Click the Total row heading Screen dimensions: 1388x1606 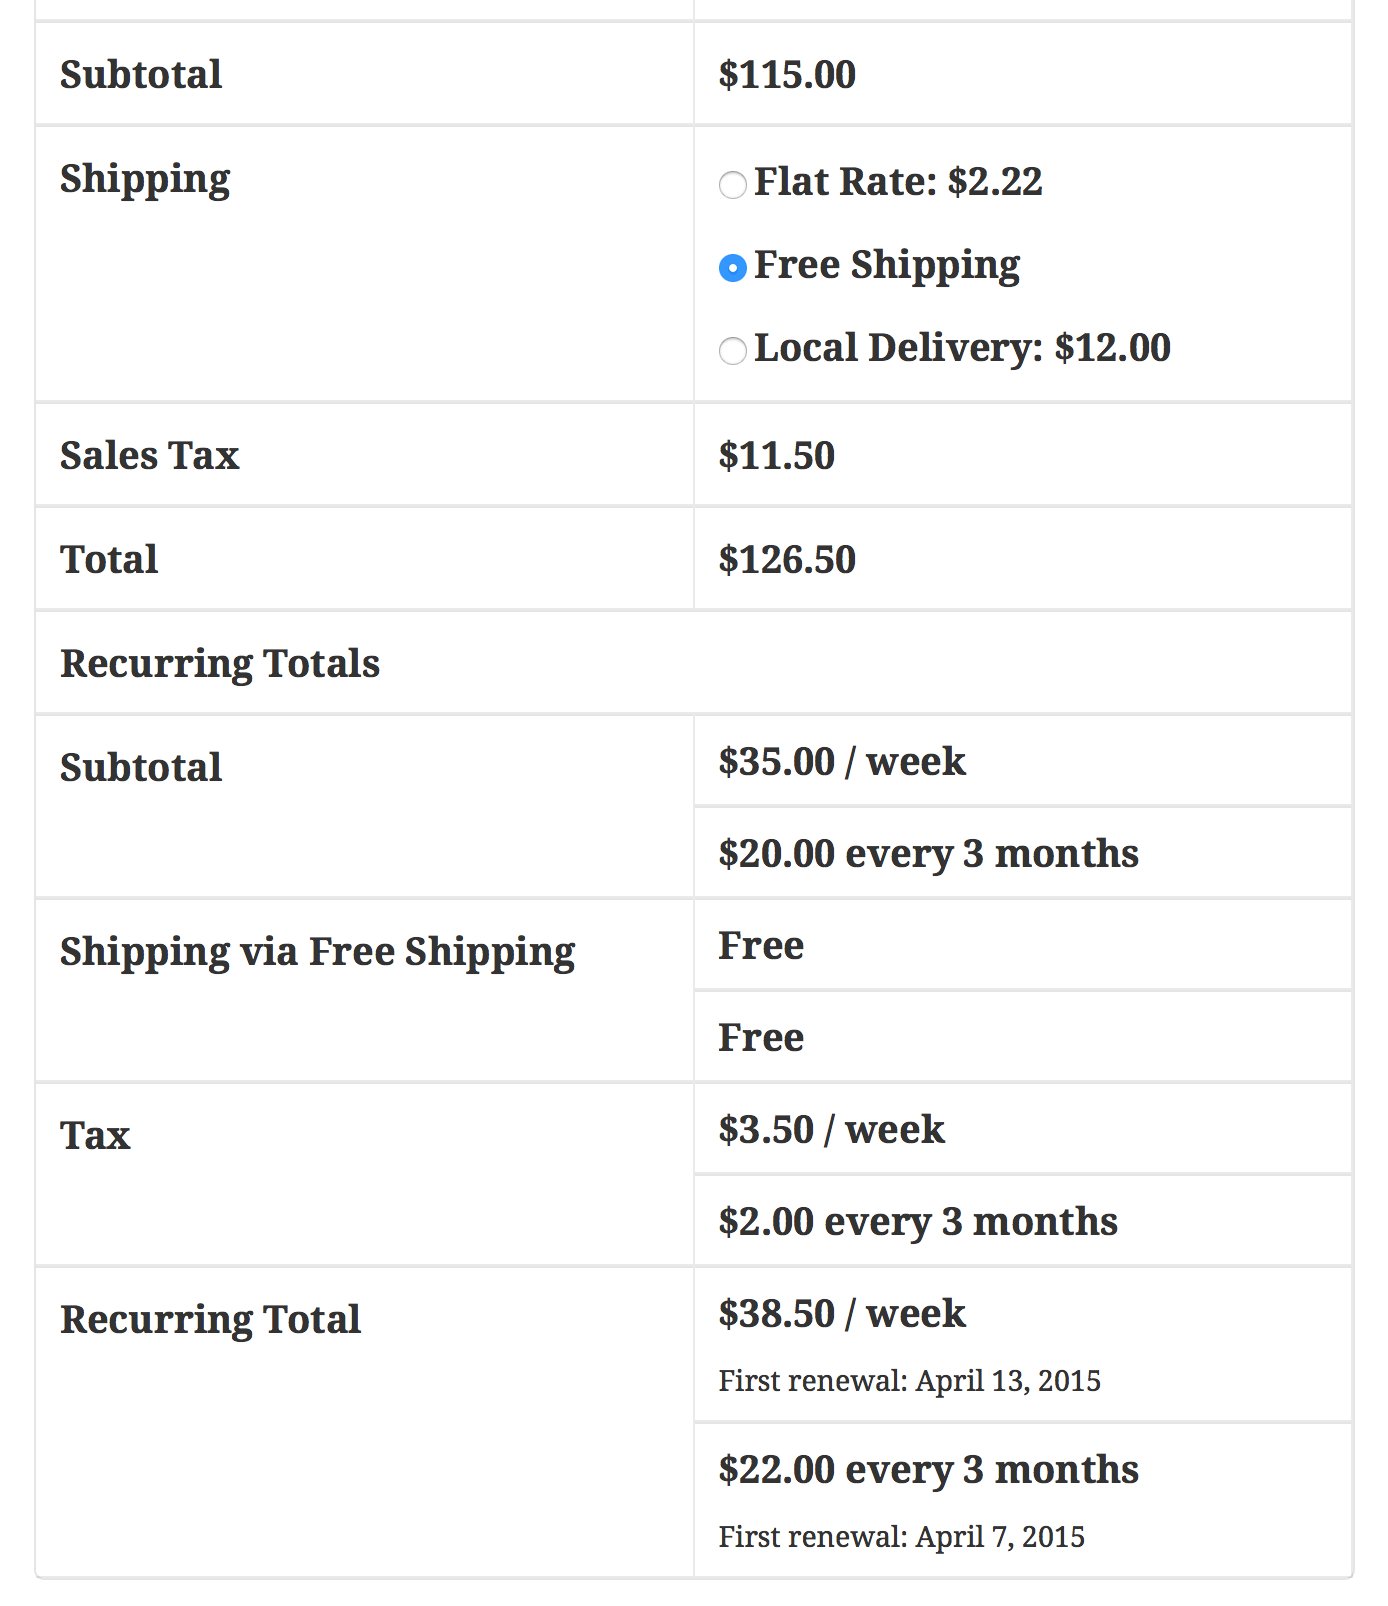tap(108, 559)
